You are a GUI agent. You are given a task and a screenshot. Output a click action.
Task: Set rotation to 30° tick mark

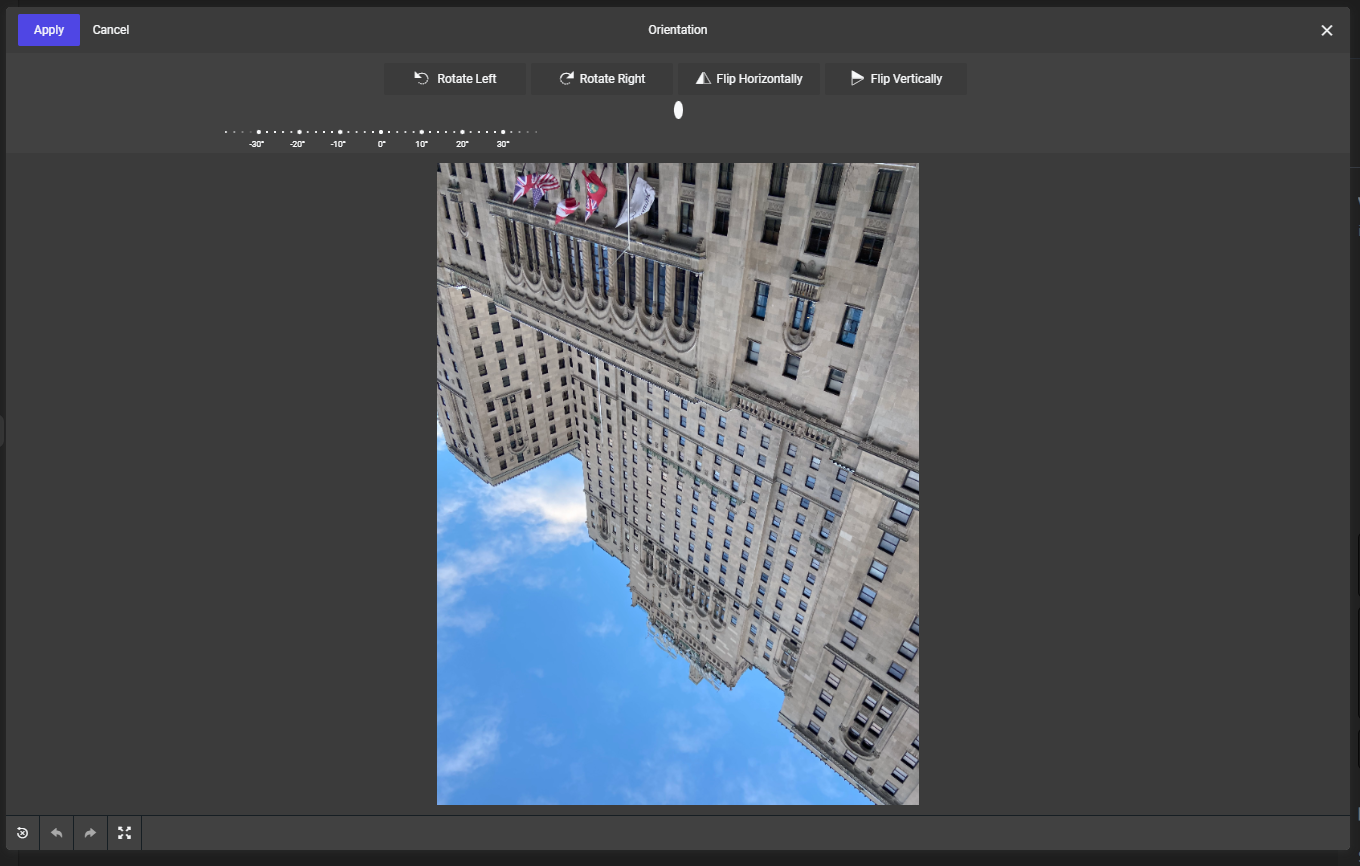tap(503, 132)
